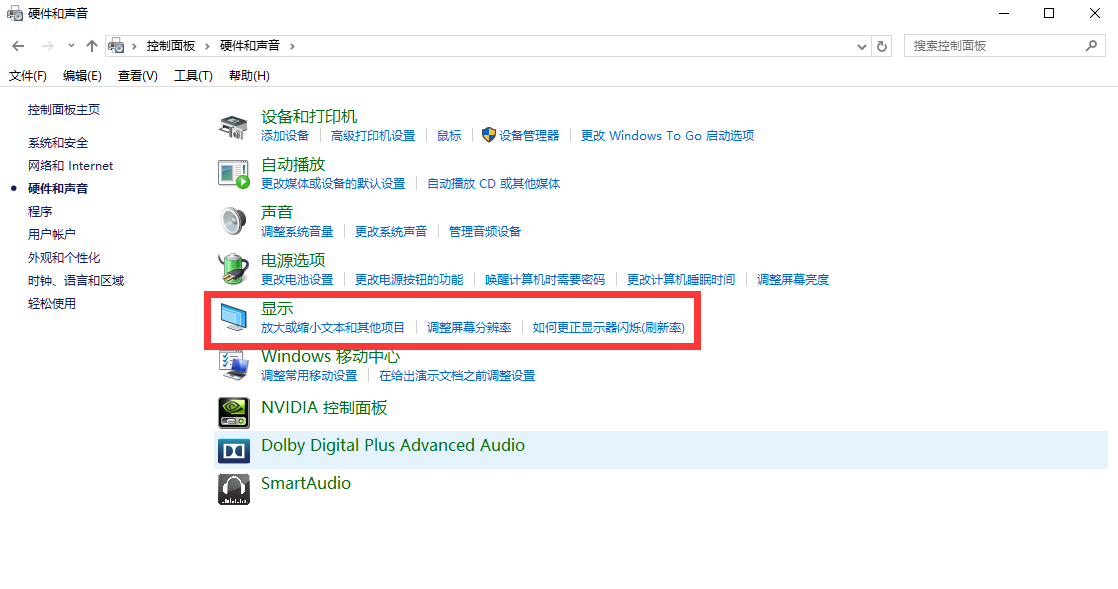Select 硬件和声音 in the address breadcrumb
This screenshot has height=589, width=1118.
pyautogui.click(x=250, y=46)
